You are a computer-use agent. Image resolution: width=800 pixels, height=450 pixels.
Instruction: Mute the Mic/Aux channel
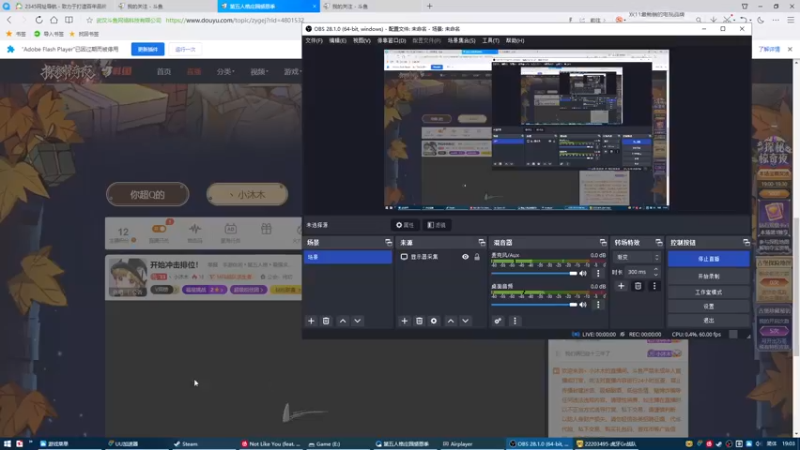tap(583, 273)
